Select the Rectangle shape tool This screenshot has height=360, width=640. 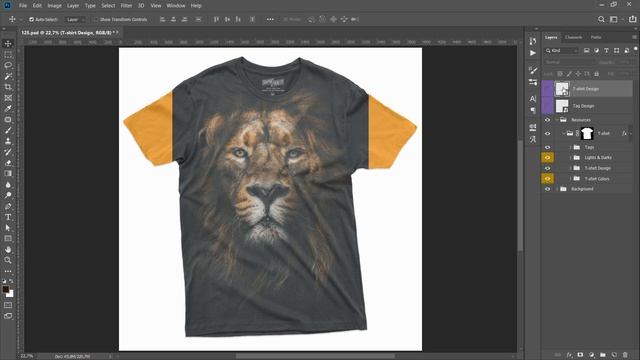(8, 239)
